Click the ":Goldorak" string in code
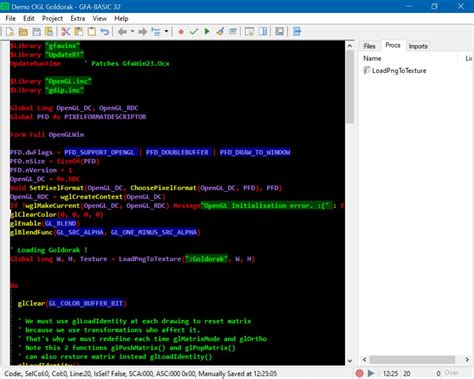474x379 pixels. 207,259
